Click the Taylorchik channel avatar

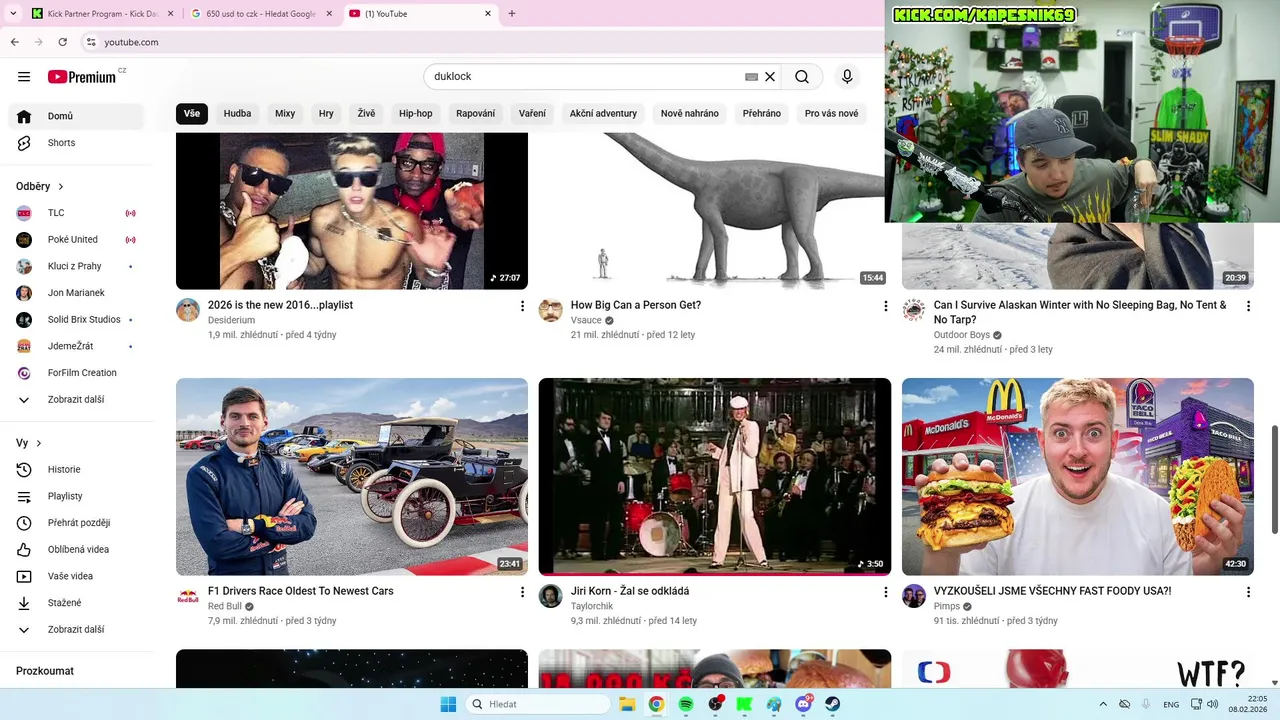(x=550, y=596)
